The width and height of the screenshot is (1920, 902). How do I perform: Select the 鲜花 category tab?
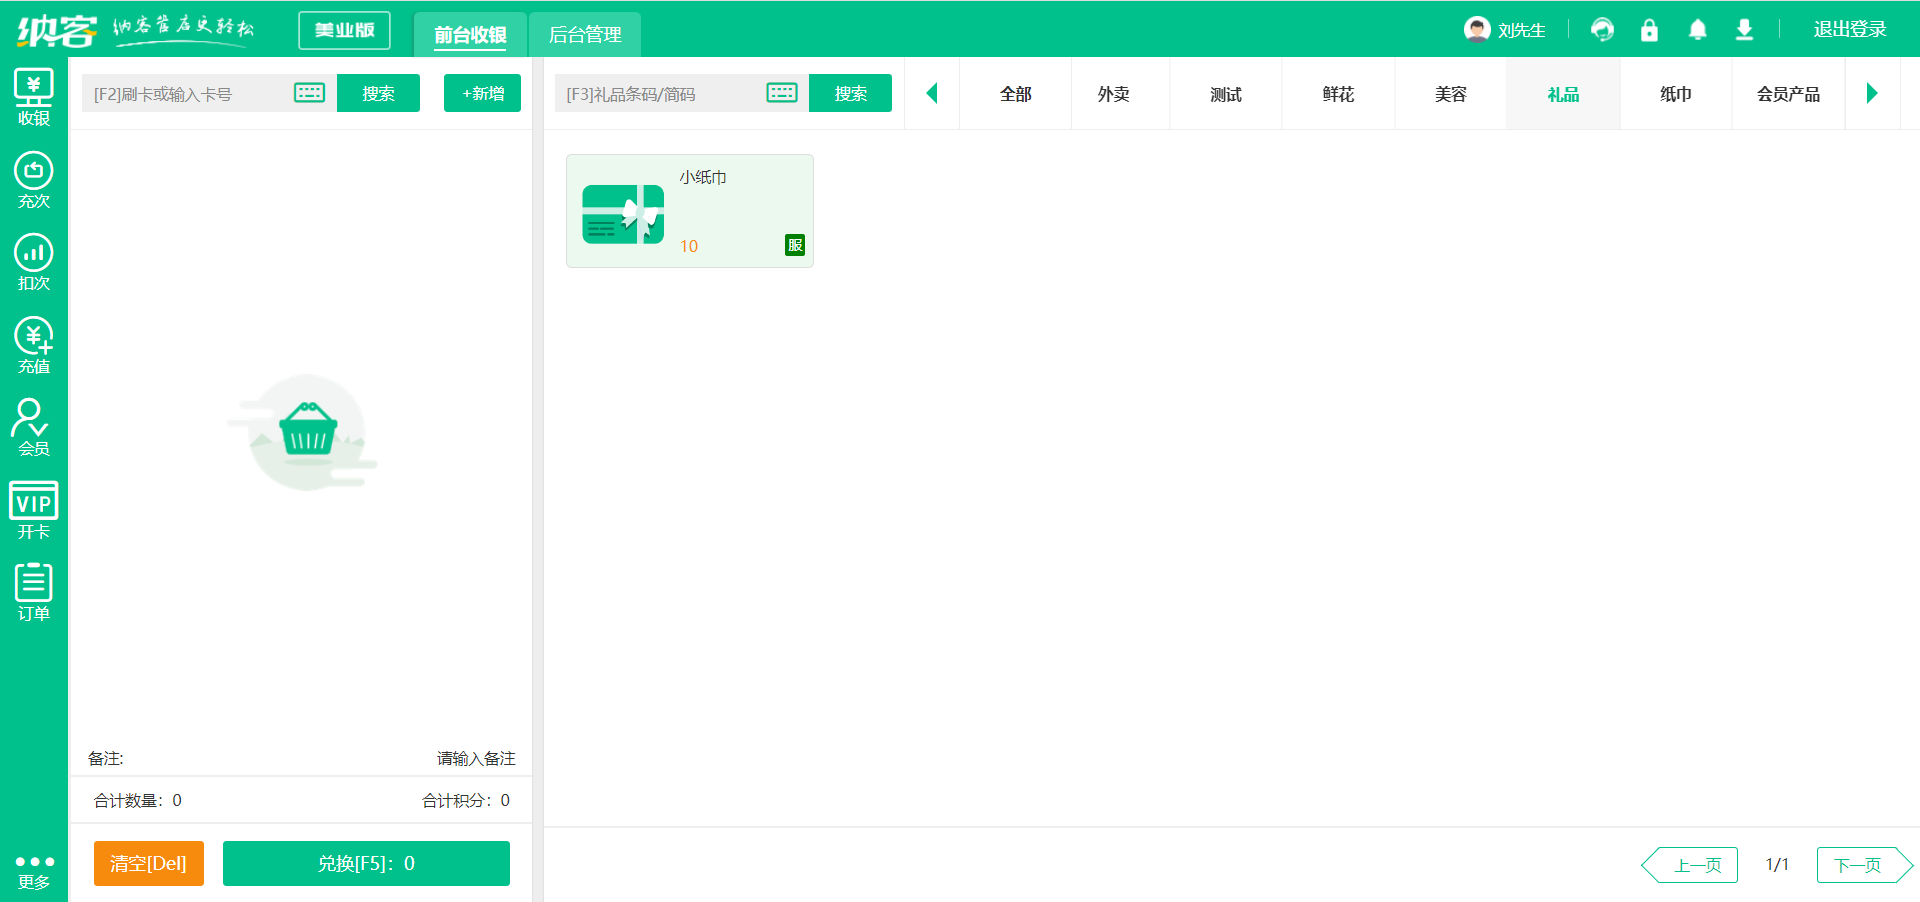click(x=1338, y=94)
